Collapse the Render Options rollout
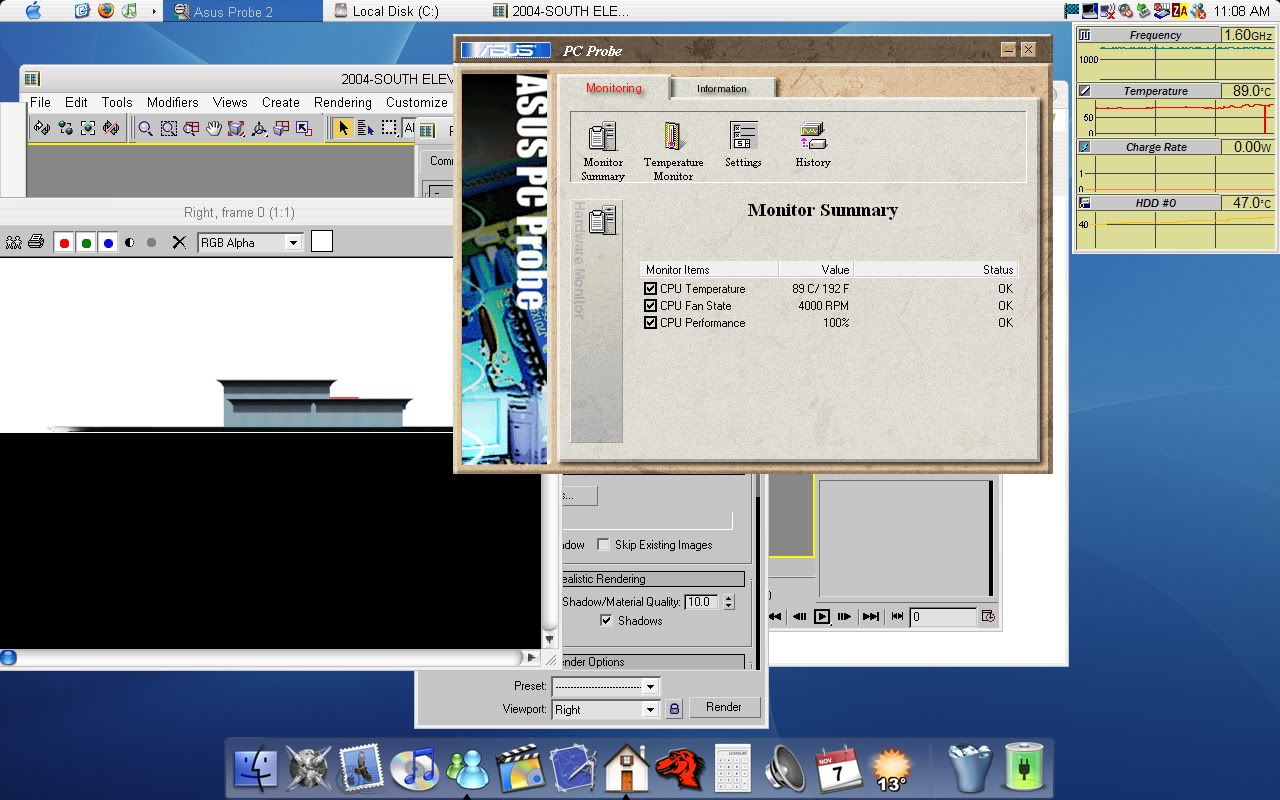Image resolution: width=1280 pixels, height=800 pixels. pos(653,662)
